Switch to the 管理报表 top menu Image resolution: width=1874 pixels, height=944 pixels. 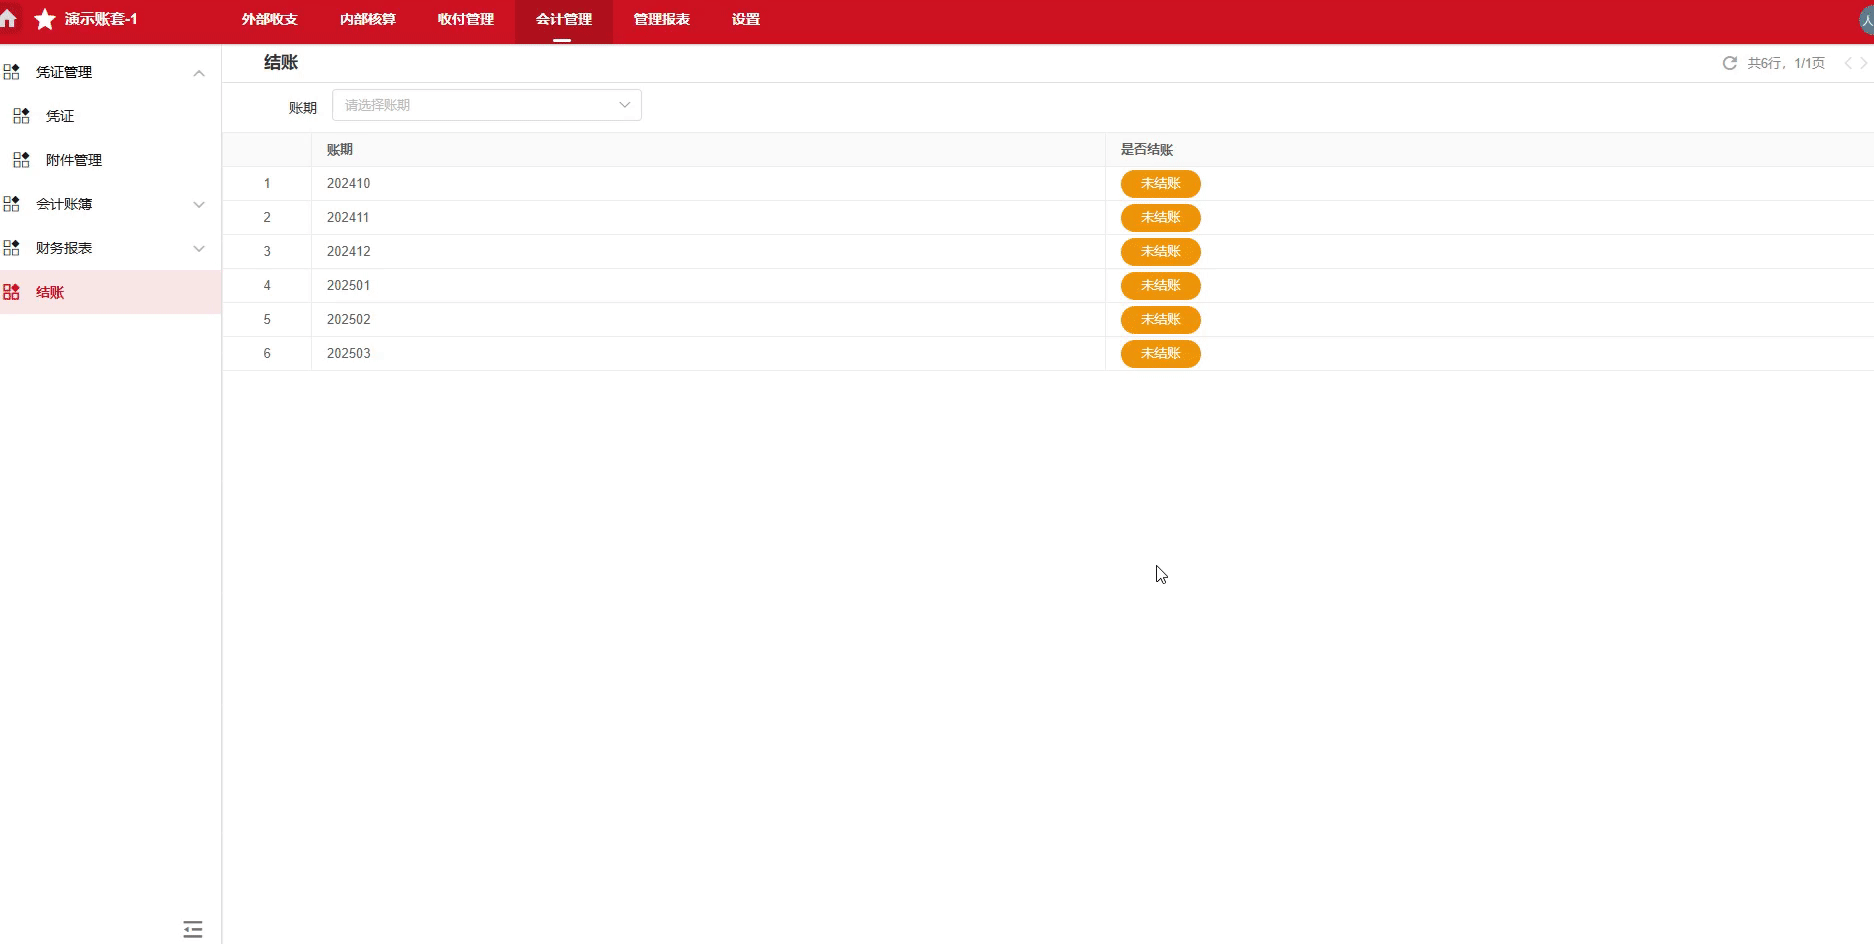[661, 20]
